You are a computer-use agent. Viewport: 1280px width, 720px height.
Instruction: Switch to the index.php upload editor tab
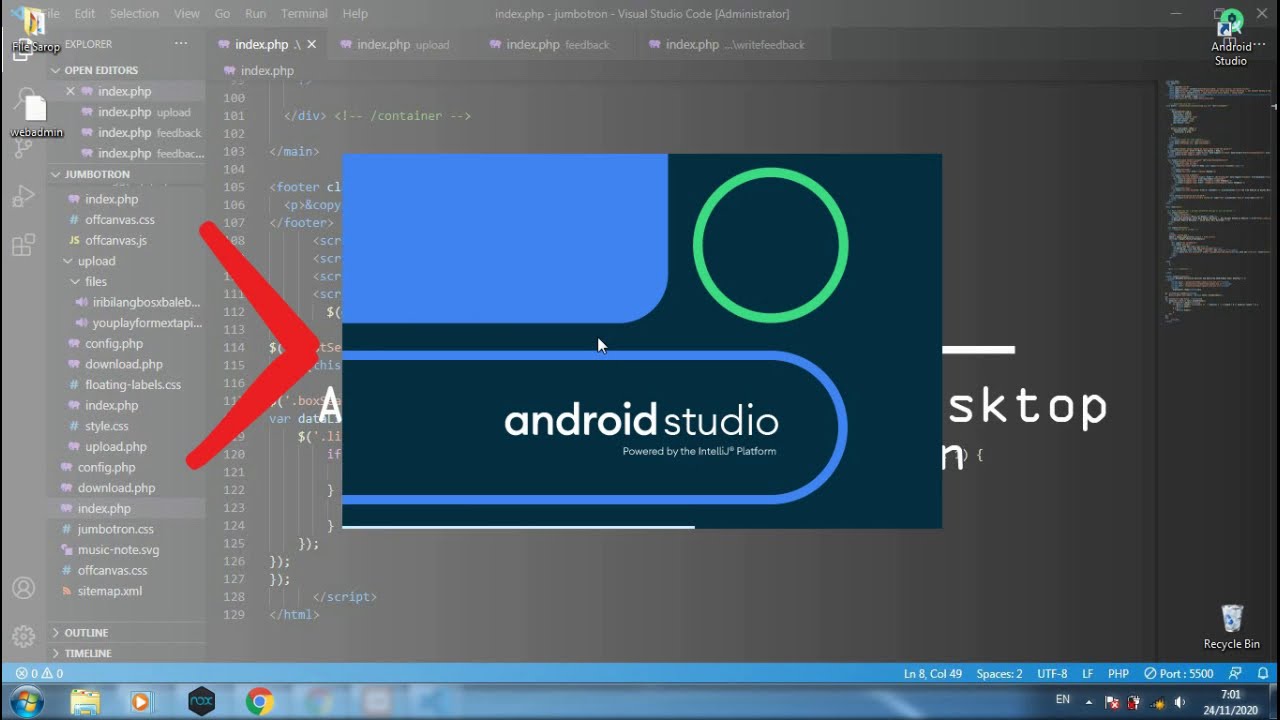(401, 45)
